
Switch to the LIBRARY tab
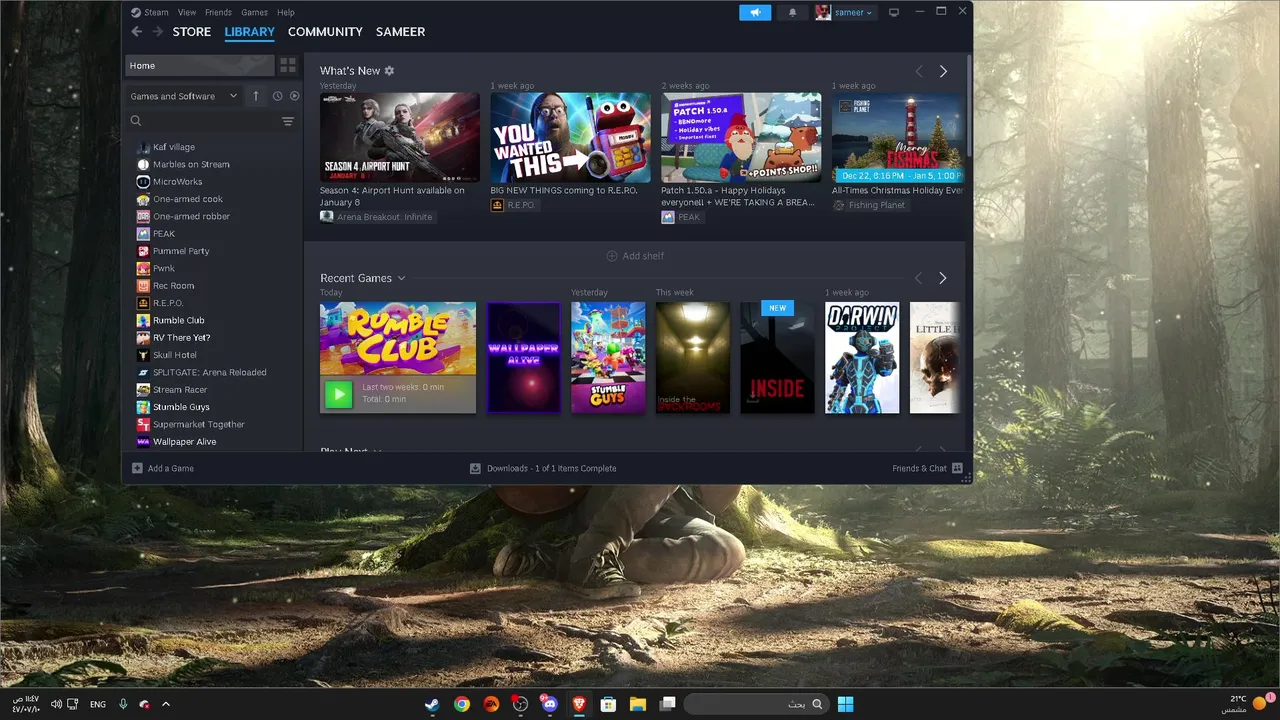[x=249, y=32]
